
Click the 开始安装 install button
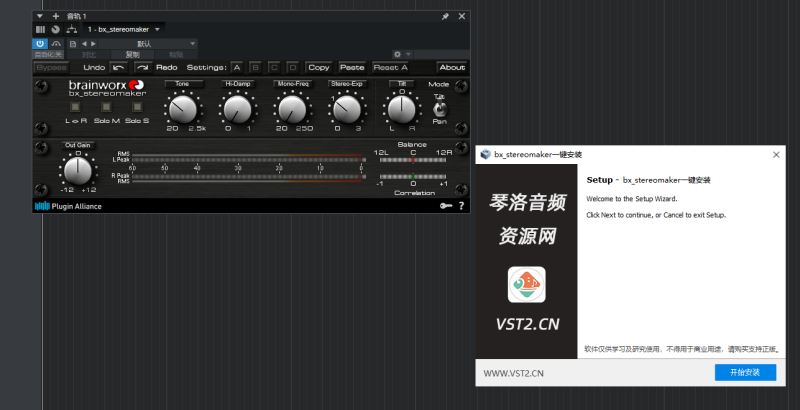[x=745, y=373]
